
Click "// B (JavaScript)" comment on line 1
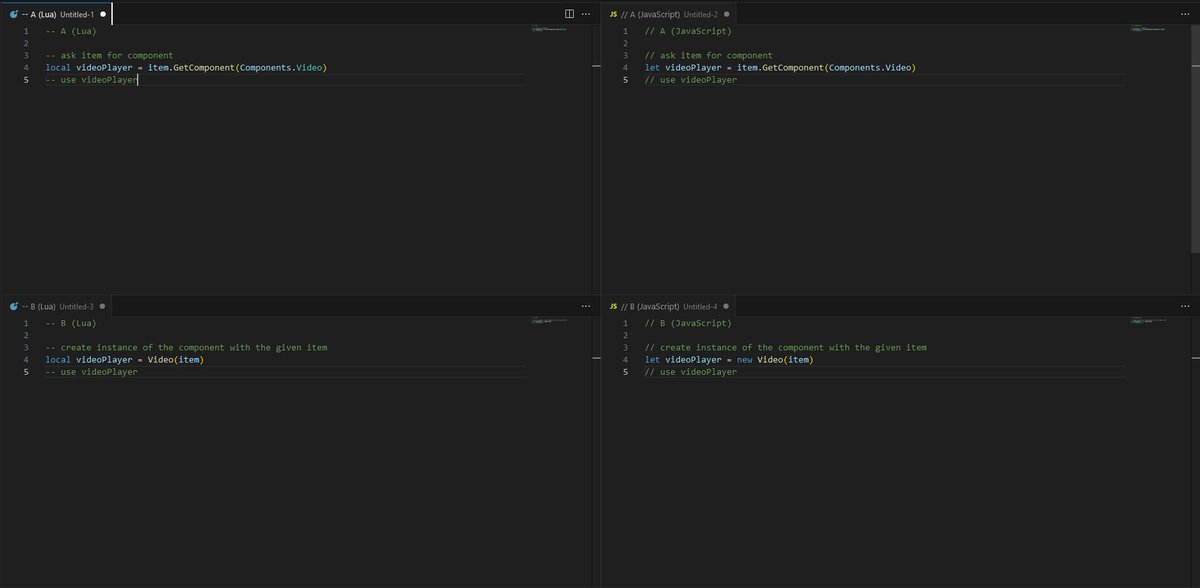[688, 323]
